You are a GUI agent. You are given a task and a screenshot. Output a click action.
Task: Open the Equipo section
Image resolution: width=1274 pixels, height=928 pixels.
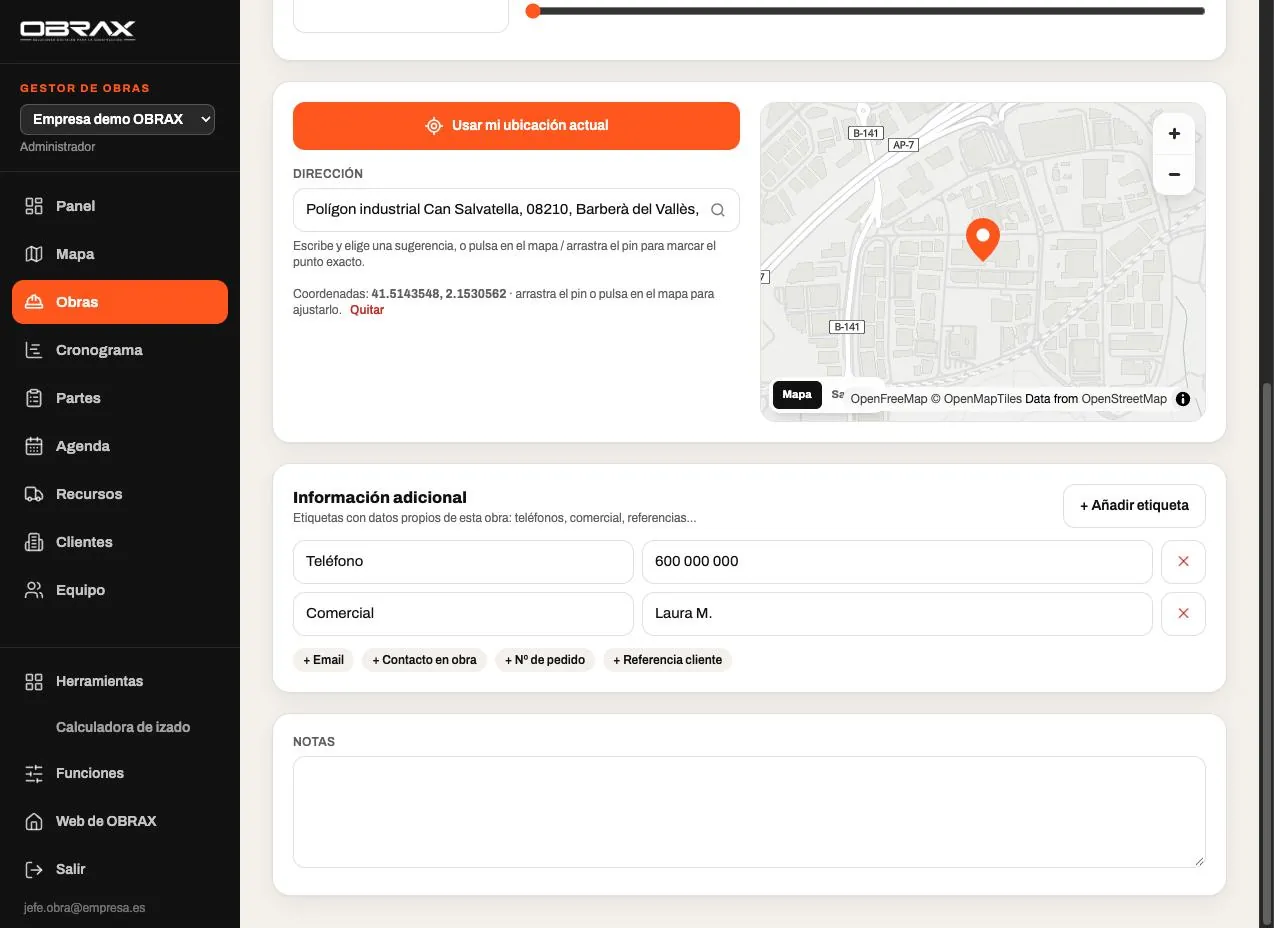click(120, 590)
